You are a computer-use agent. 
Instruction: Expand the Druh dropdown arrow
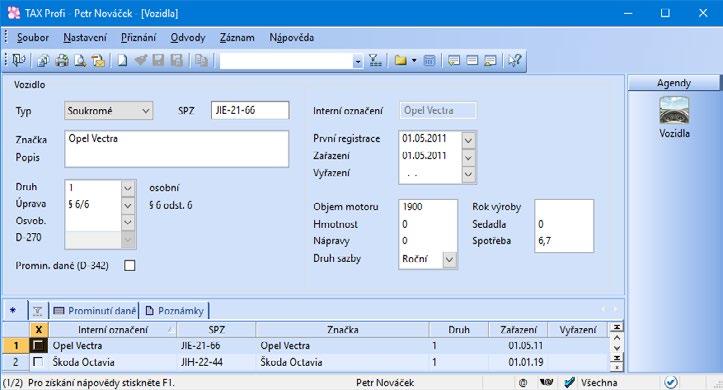[x=128, y=188]
